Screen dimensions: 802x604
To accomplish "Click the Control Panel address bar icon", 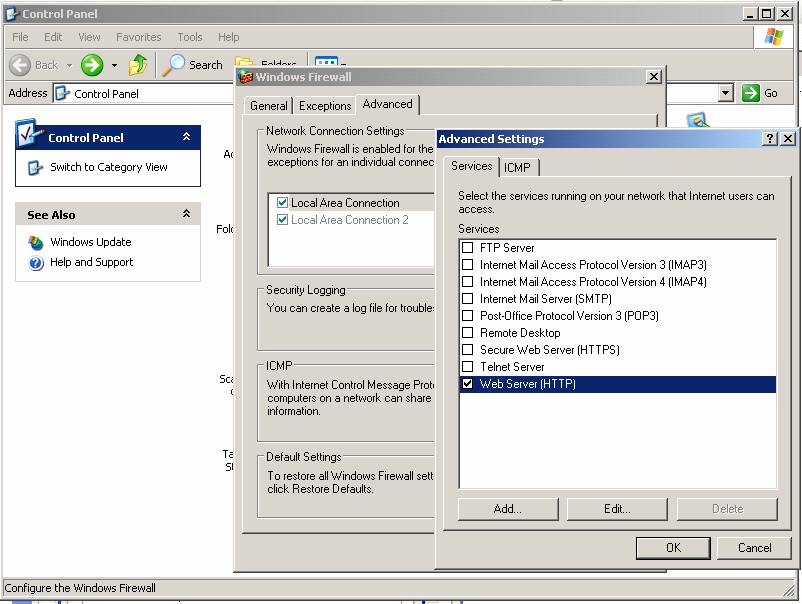I will coord(62,93).
